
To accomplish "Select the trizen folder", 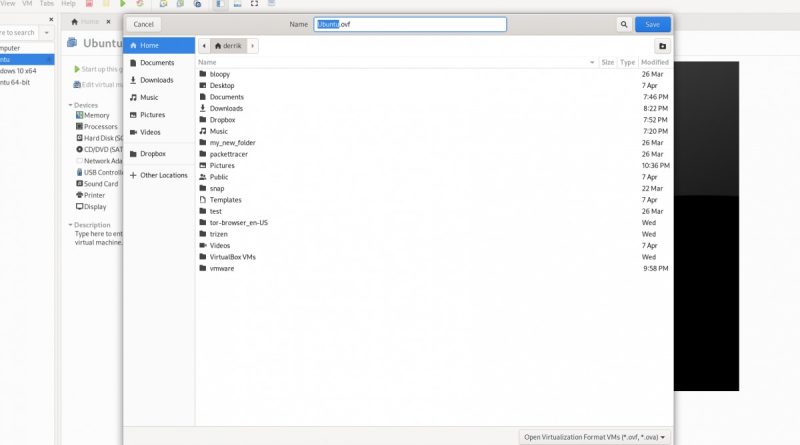I will coord(434,234).
